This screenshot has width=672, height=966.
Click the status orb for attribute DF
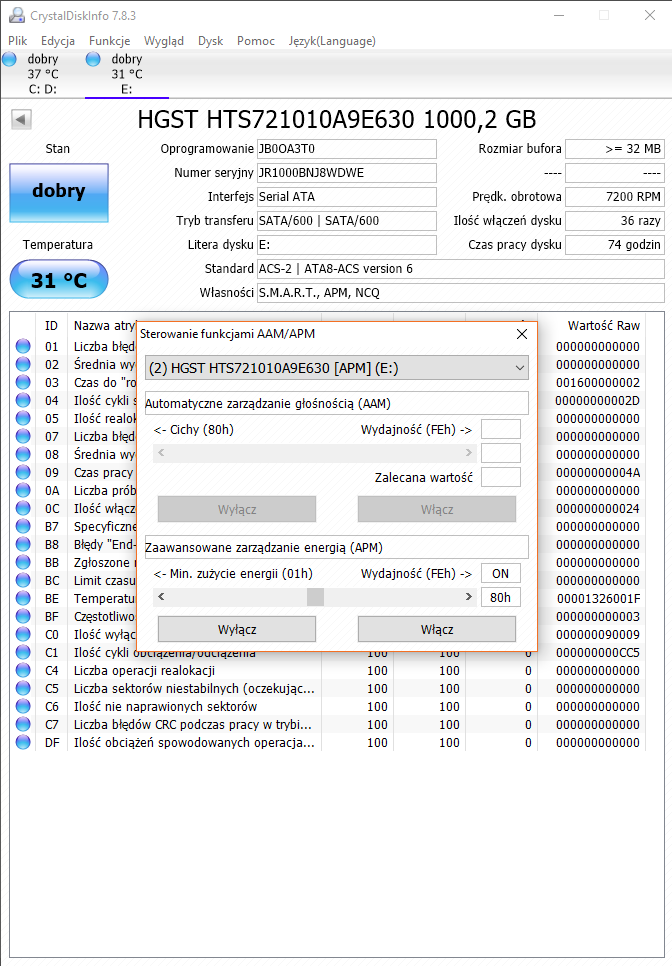[x=23, y=742]
